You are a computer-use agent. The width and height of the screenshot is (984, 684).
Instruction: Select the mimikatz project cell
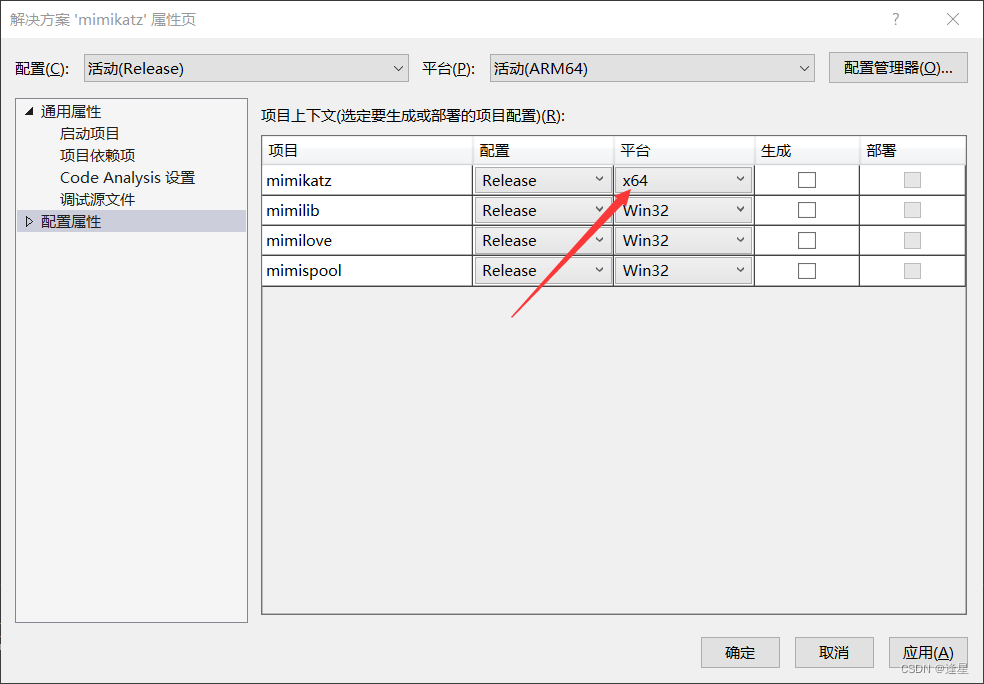pos(367,180)
